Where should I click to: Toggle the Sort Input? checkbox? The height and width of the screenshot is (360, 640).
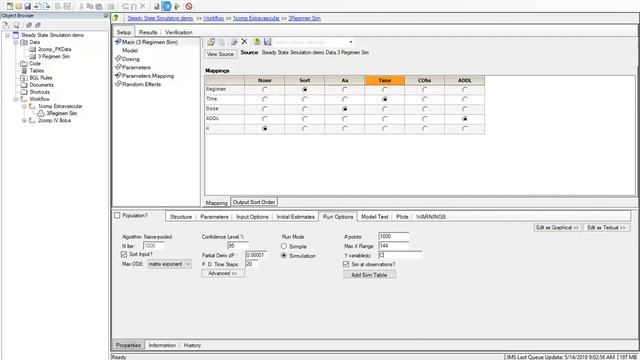pos(124,254)
